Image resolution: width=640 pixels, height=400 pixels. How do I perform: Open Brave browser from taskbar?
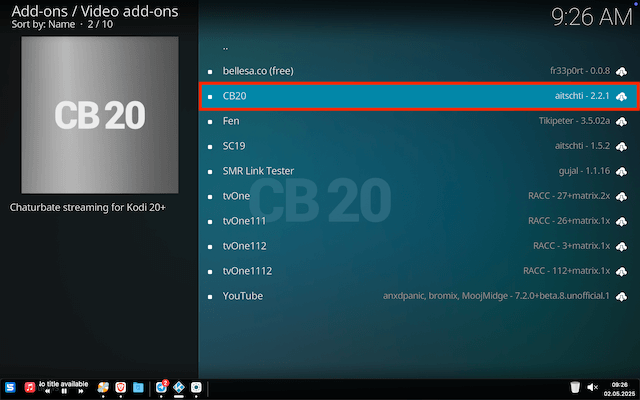coord(120,387)
